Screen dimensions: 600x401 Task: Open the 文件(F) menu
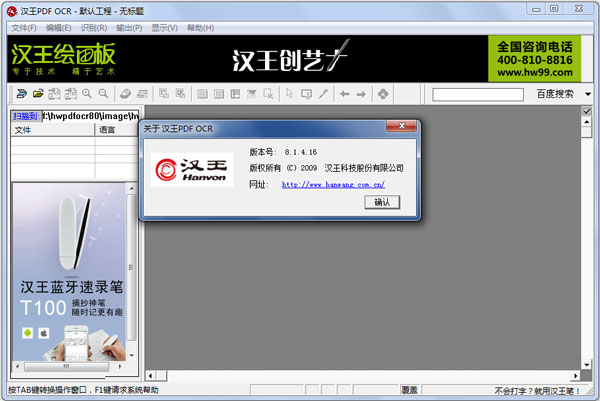pos(24,28)
